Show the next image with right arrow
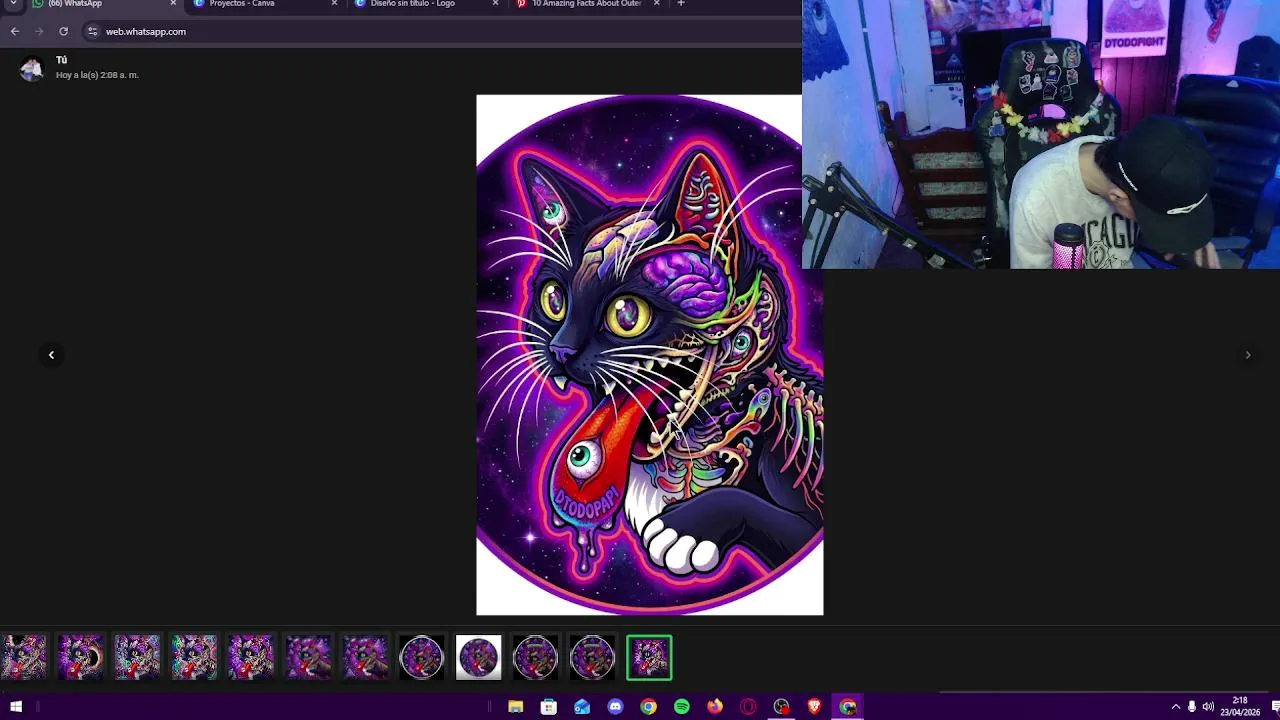Image resolution: width=1280 pixels, height=720 pixels. pos(1247,355)
